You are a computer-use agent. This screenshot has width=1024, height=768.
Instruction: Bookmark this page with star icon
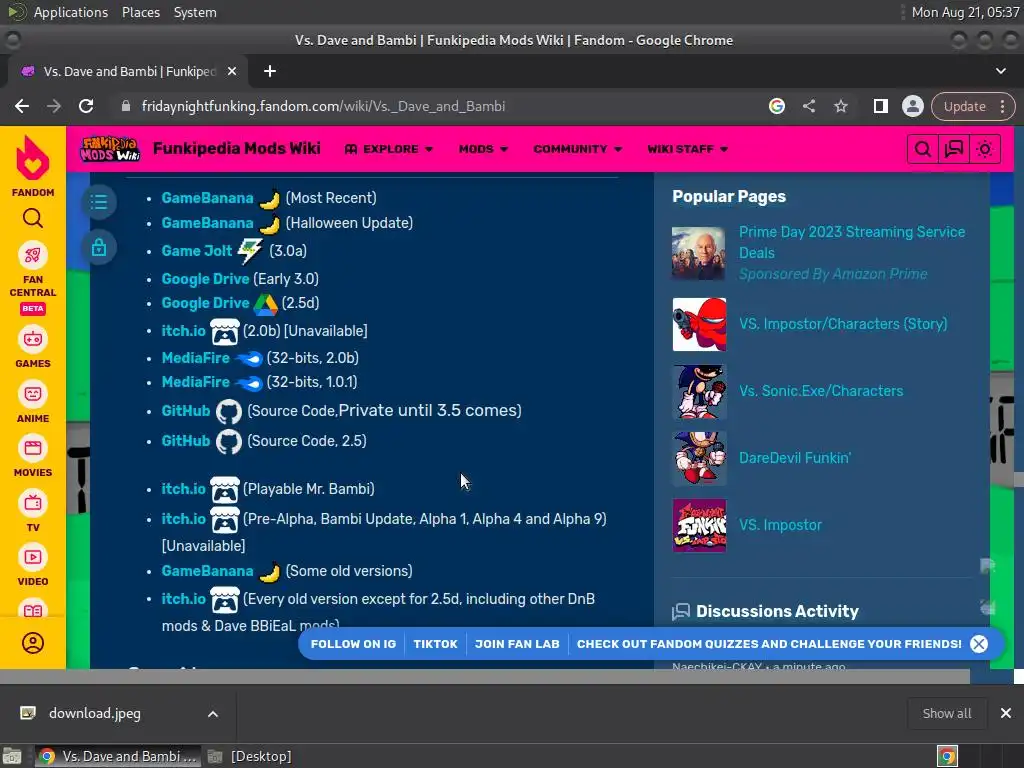coord(840,106)
